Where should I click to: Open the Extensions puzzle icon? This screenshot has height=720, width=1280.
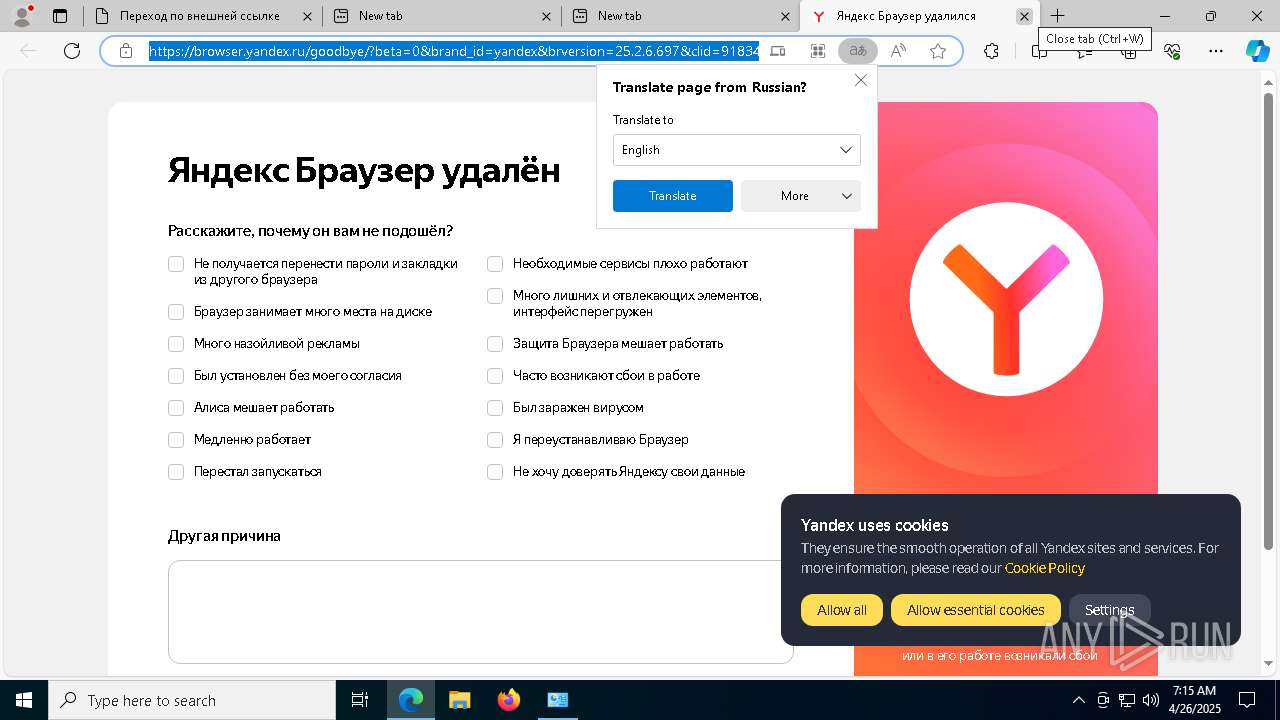tap(991, 51)
